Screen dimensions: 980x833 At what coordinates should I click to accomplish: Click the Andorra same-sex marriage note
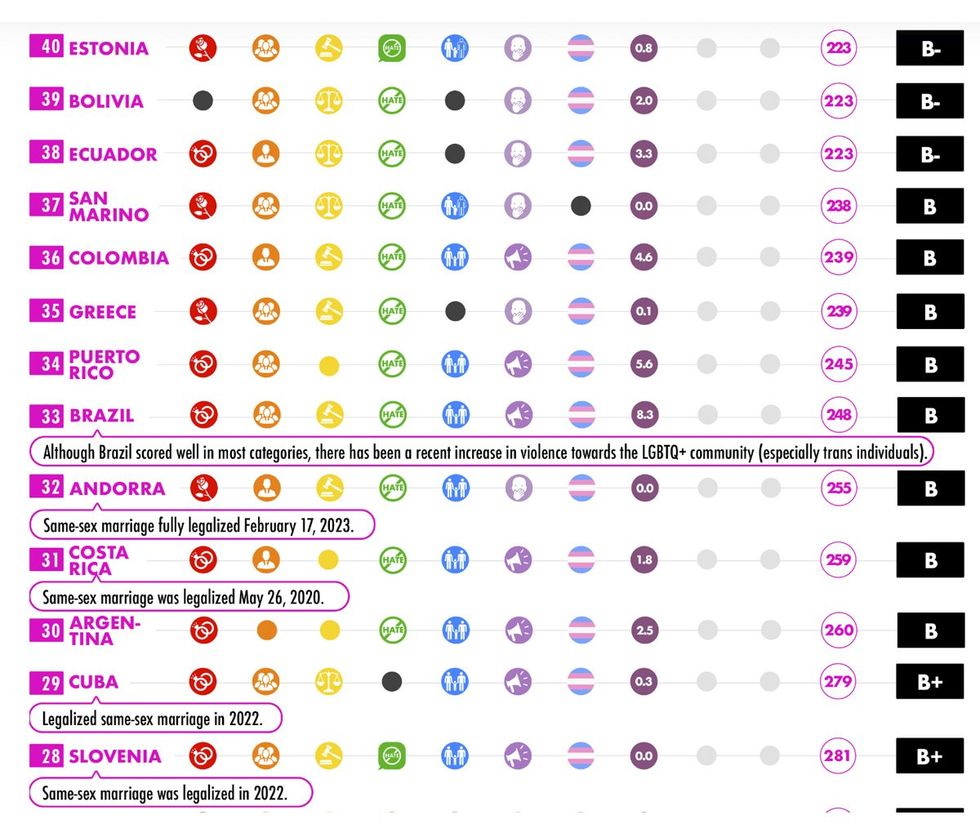tap(205, 523)
